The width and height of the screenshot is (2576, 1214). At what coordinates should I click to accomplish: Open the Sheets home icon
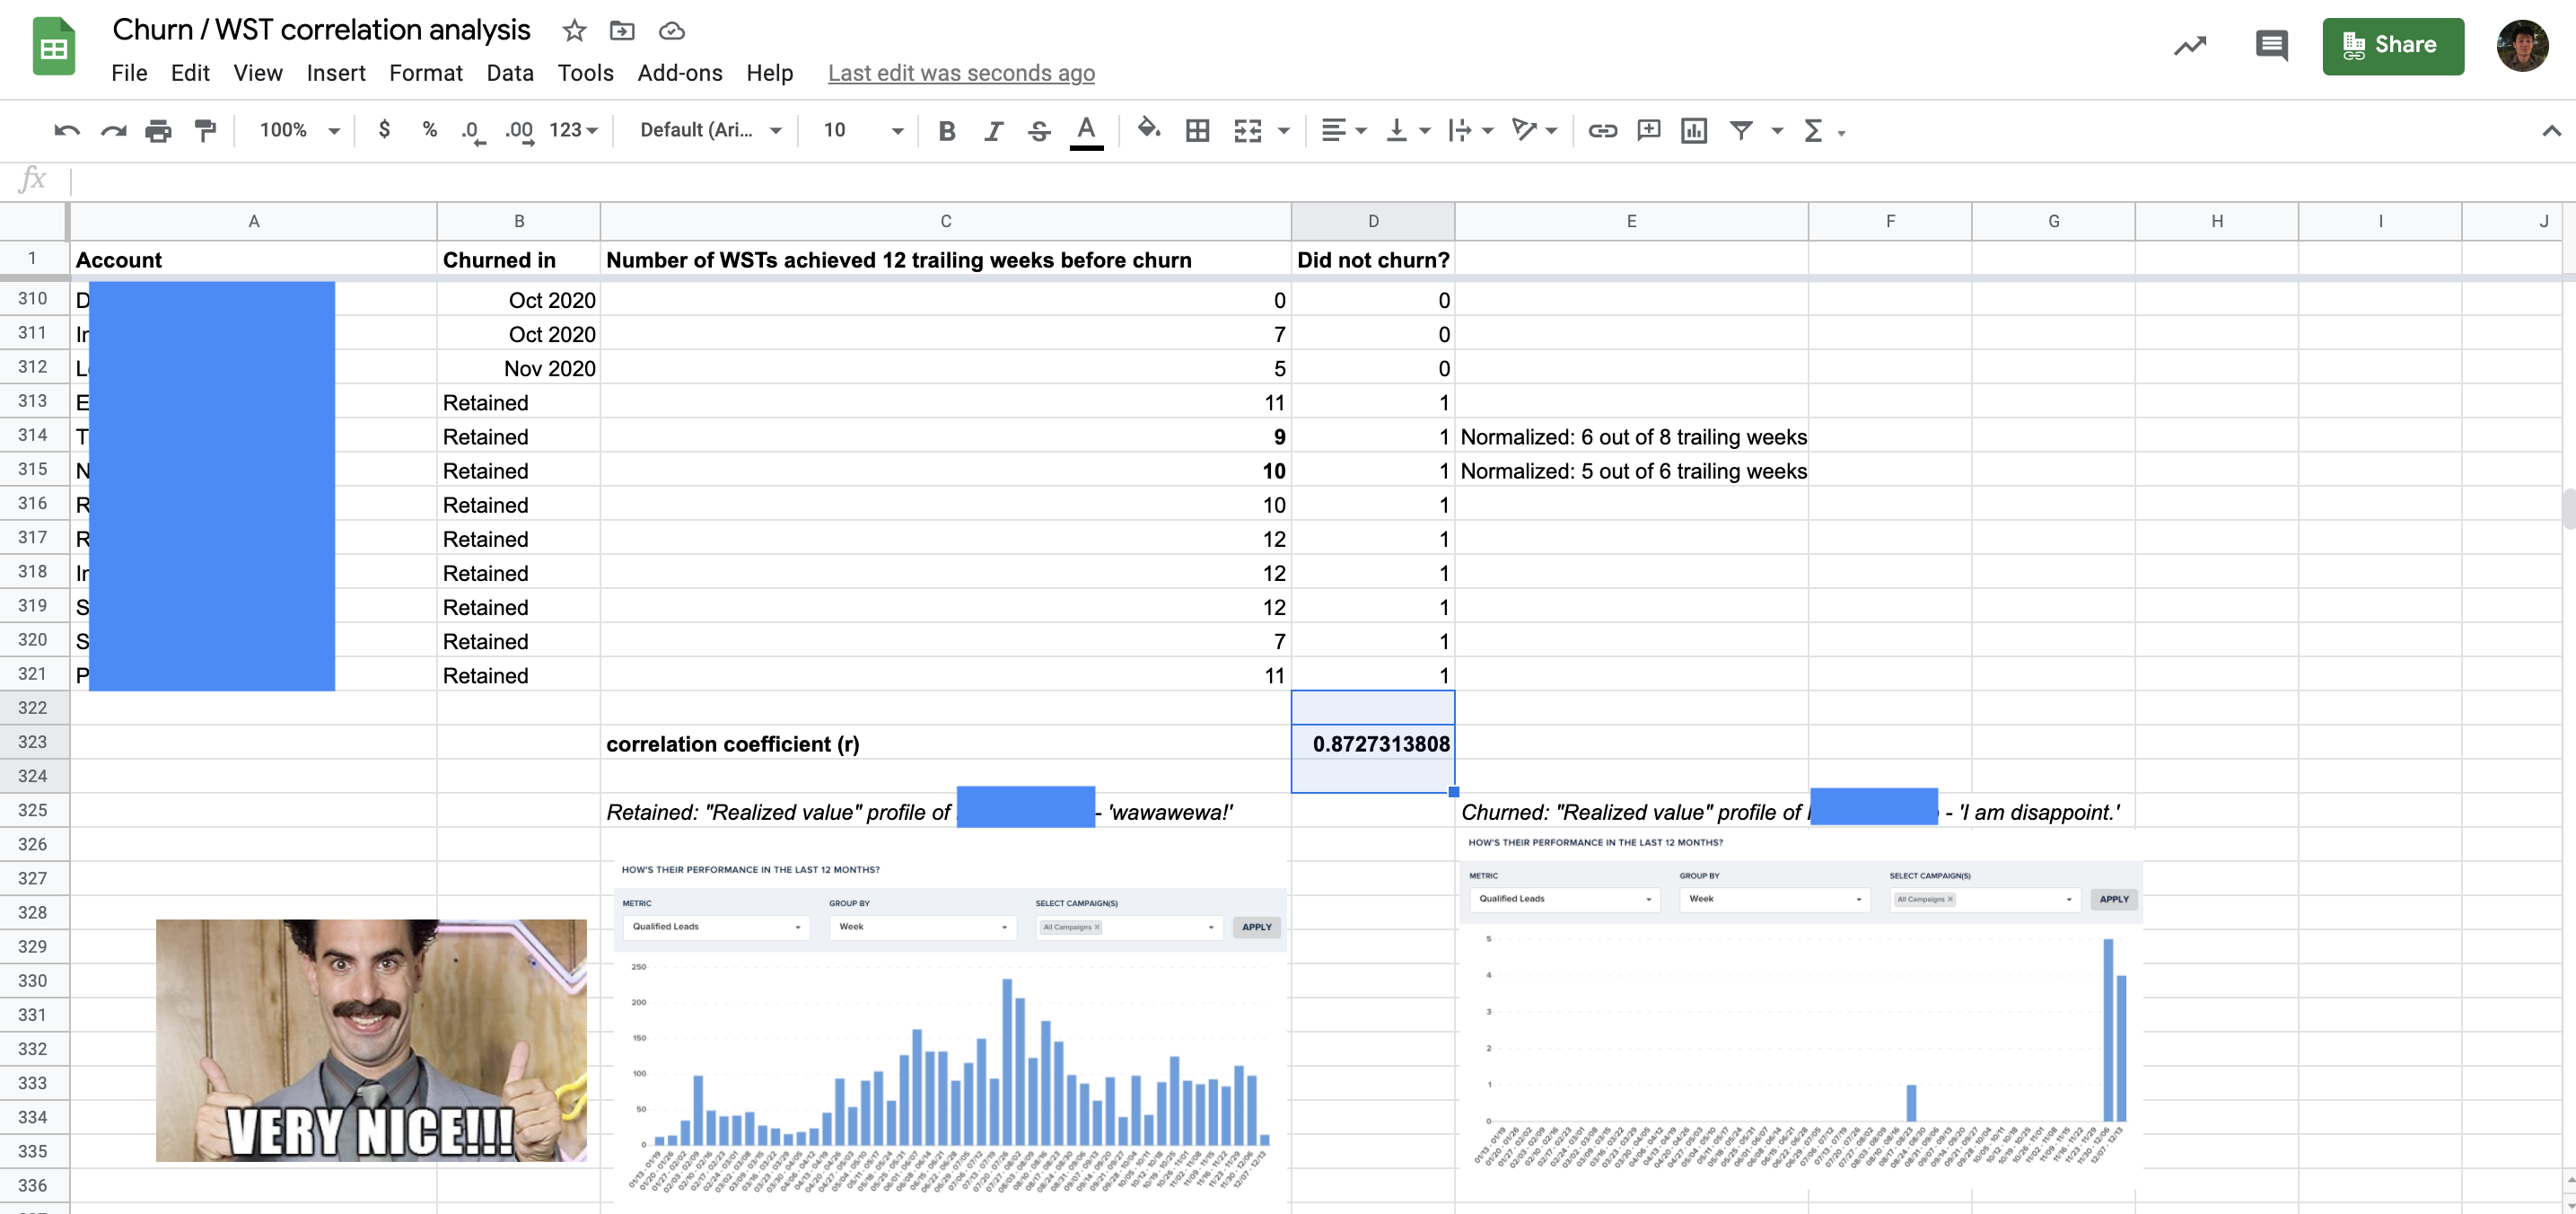[54, 47]
